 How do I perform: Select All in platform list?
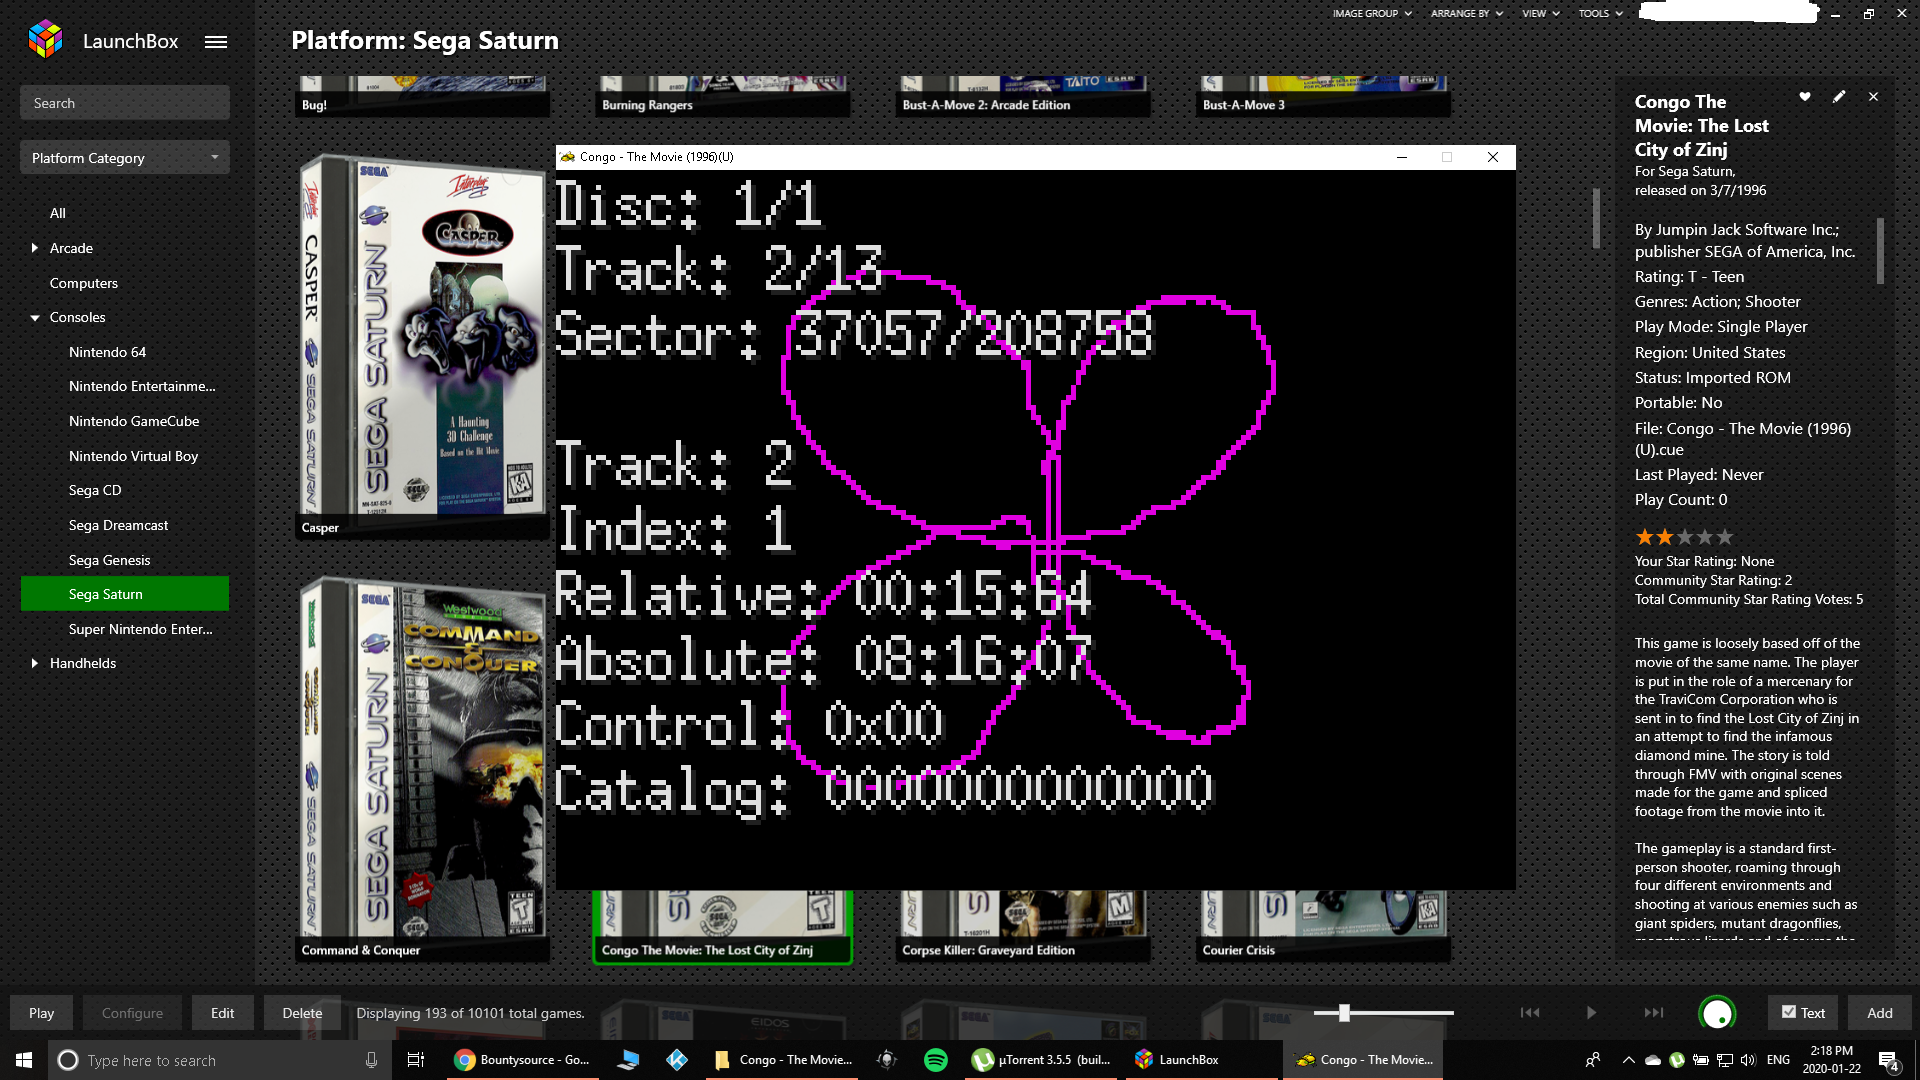tap(58, 213)
